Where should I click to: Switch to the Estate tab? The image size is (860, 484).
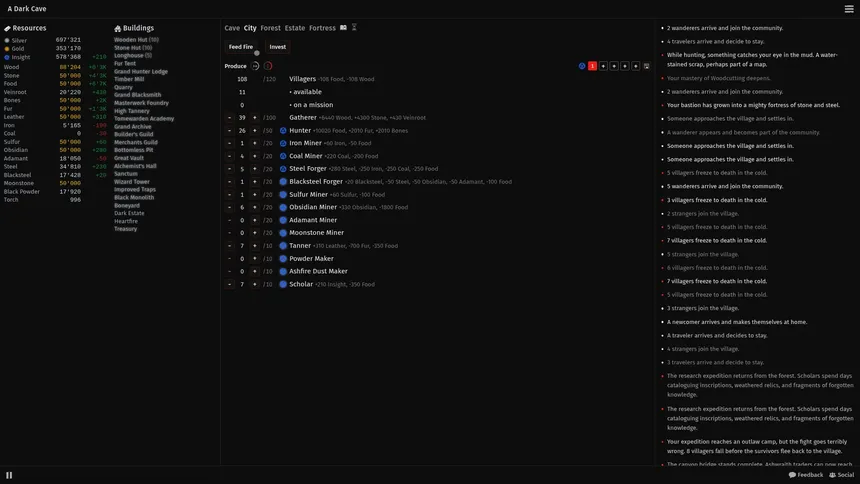(x=295, y=28)
